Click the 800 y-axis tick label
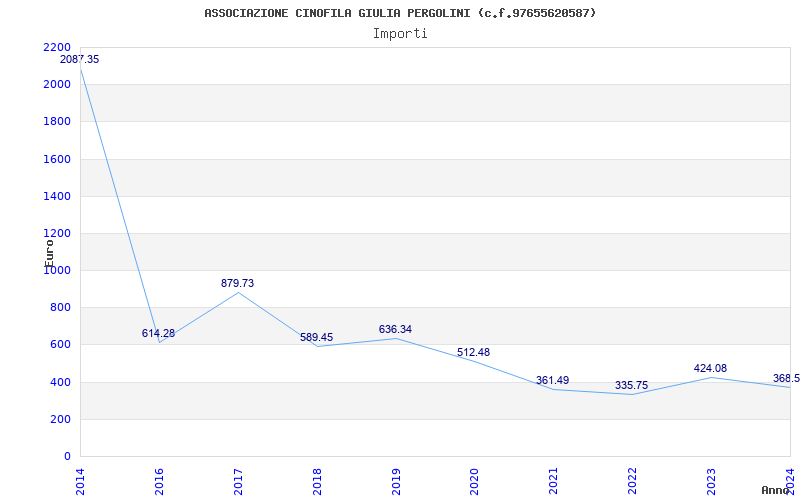 [60, 308]
